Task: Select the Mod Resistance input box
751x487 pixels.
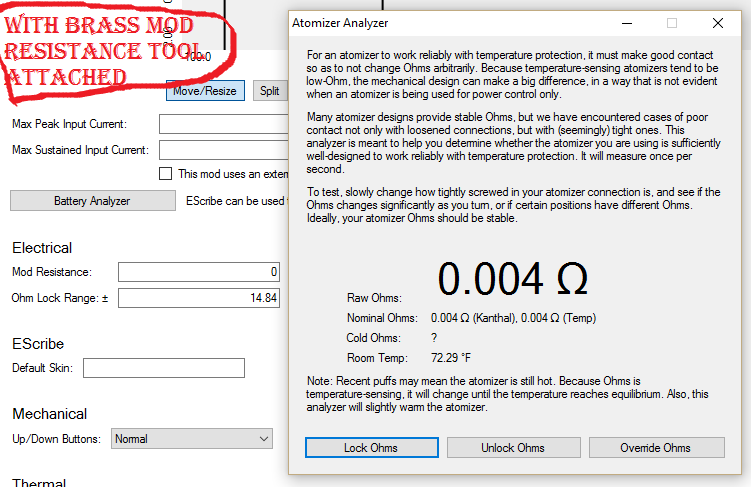Action: pyautogui.click(x=200, y=272)
